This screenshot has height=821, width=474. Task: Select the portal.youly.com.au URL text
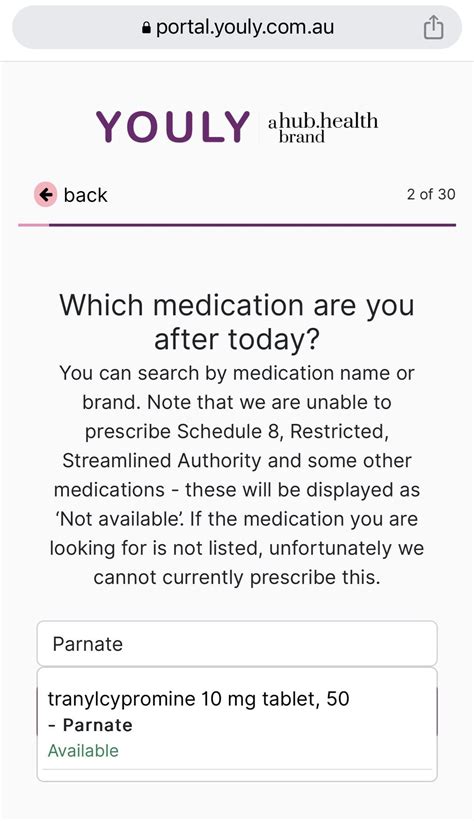(x=245, y=27)
